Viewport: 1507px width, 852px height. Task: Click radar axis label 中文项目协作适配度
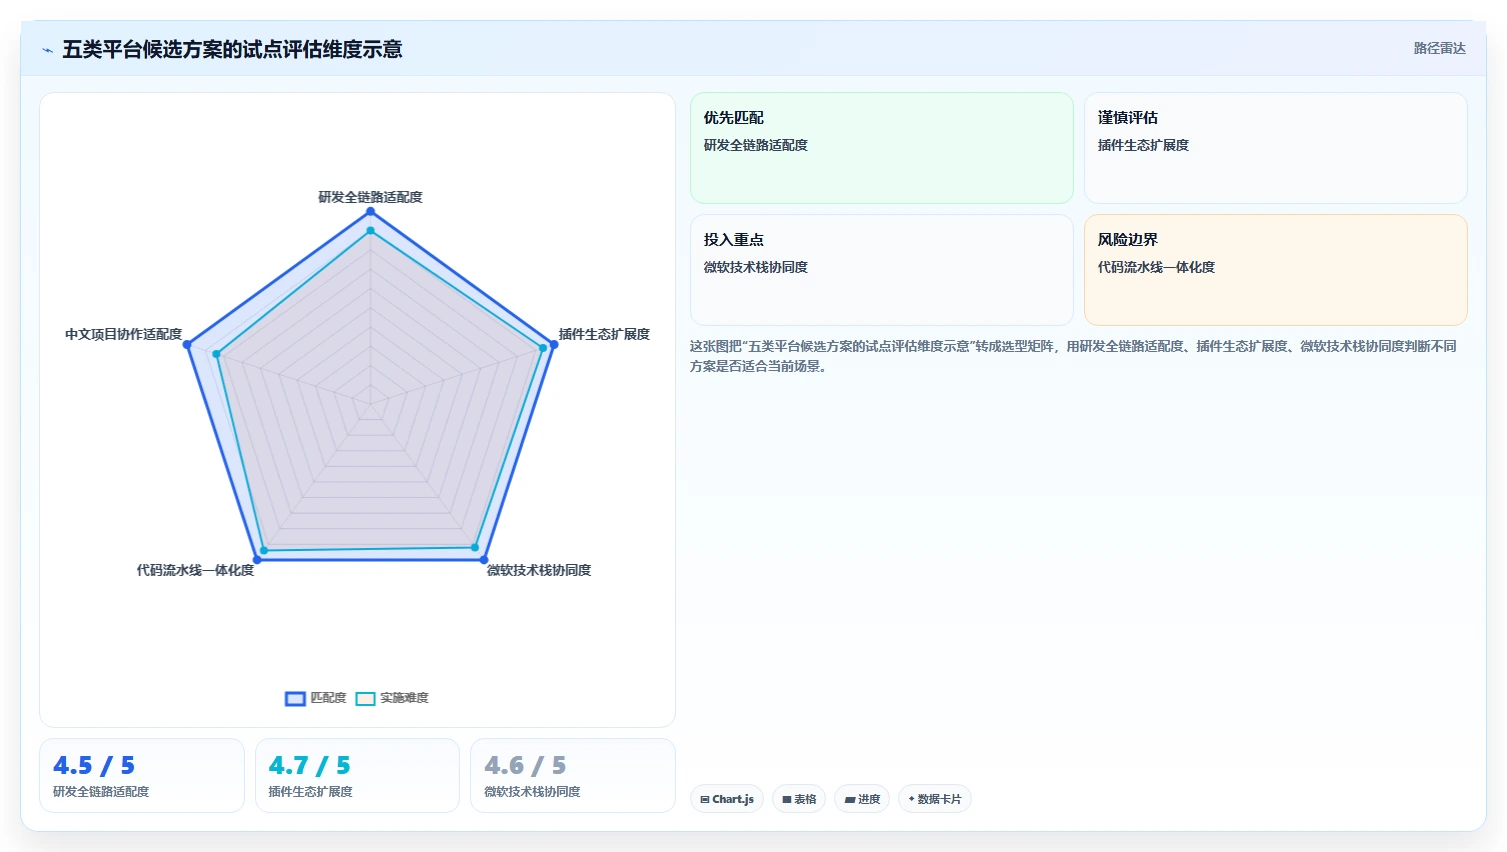(124, 334)
